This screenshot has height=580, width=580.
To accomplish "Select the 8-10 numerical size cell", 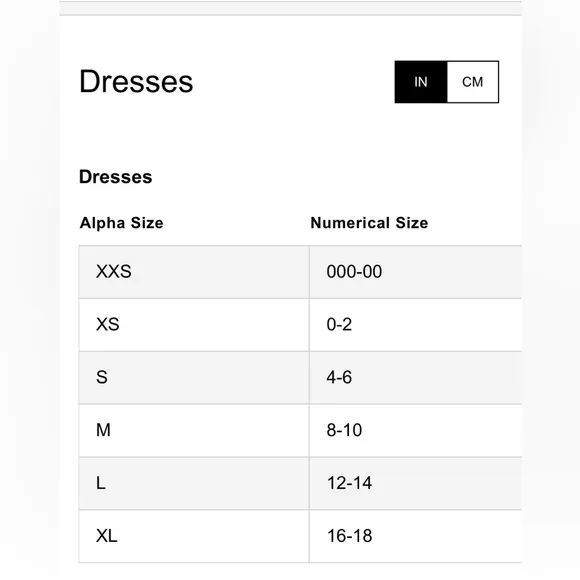I will (415, 431).
